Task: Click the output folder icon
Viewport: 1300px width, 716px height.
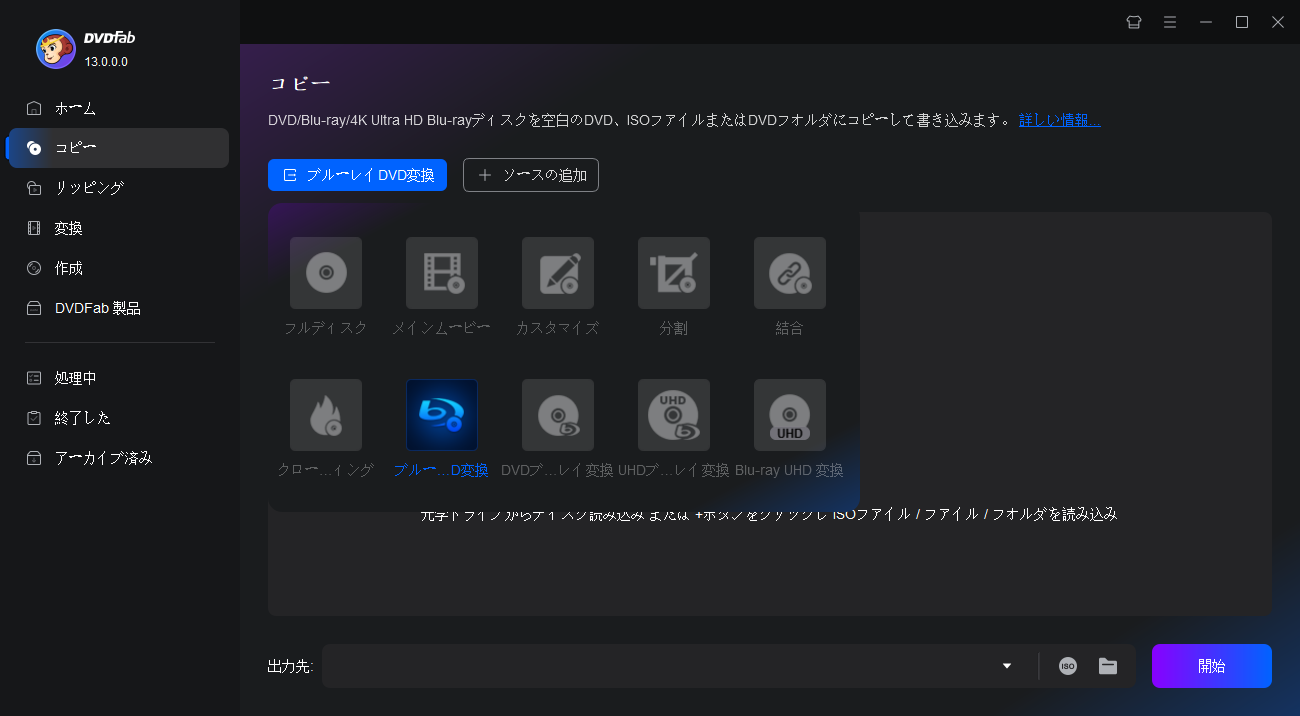Action: click(x=1108, y=666)
